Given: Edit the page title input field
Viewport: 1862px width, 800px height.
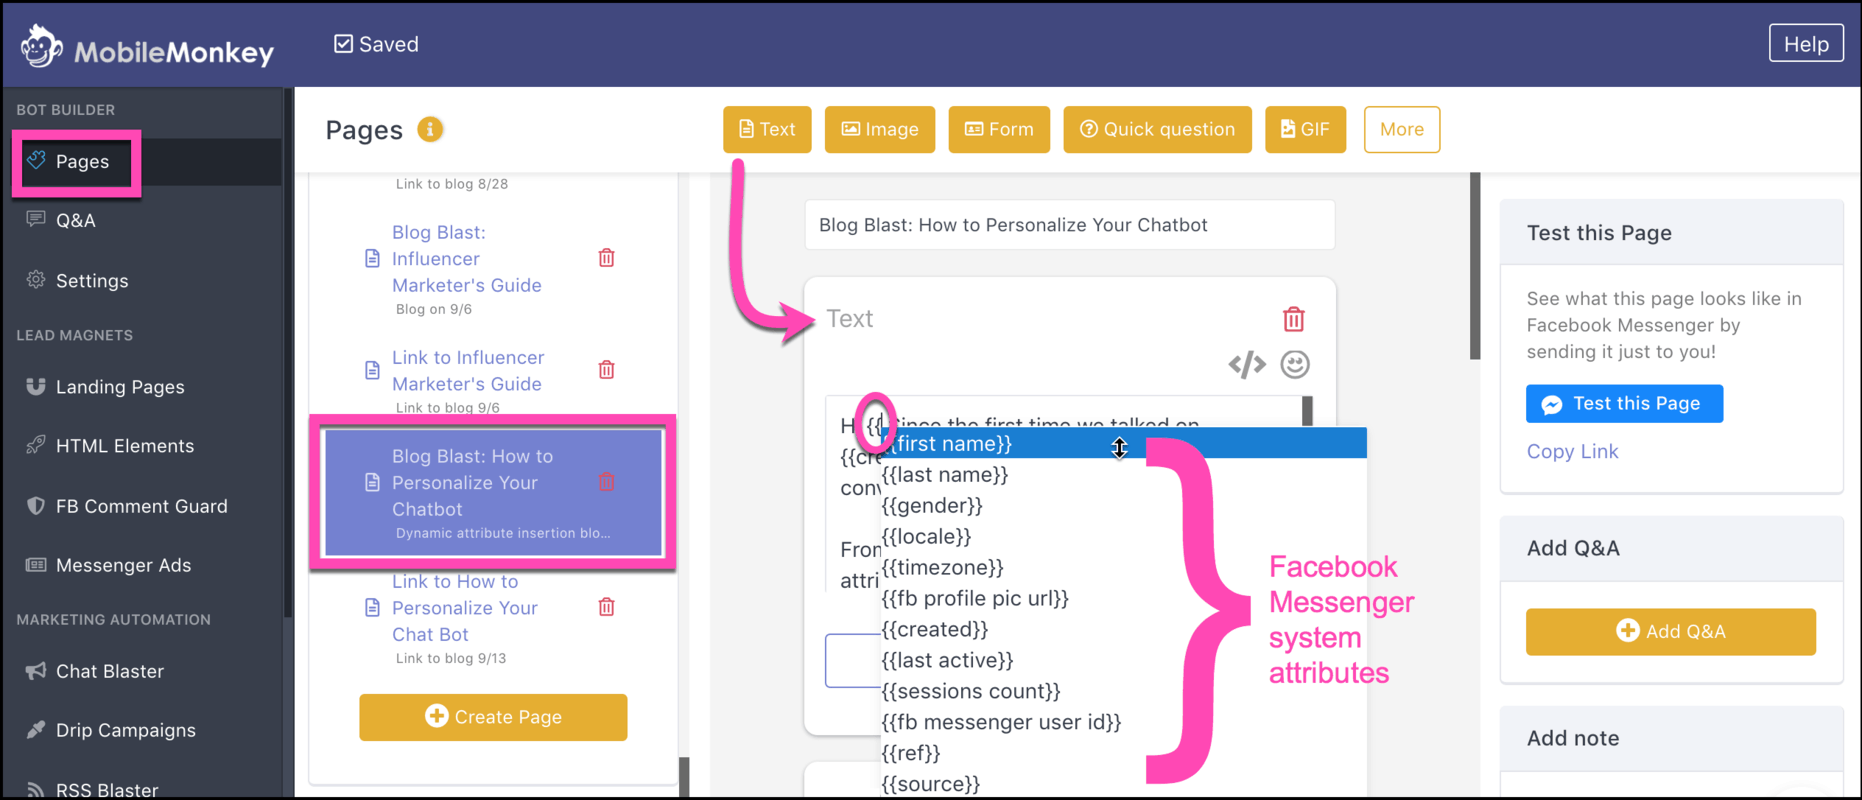Looking at the screenshot, I should pos(1070,225).
